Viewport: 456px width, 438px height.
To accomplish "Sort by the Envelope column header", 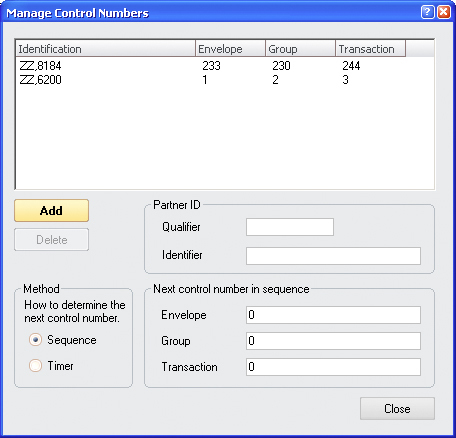I will coord(230,49).
